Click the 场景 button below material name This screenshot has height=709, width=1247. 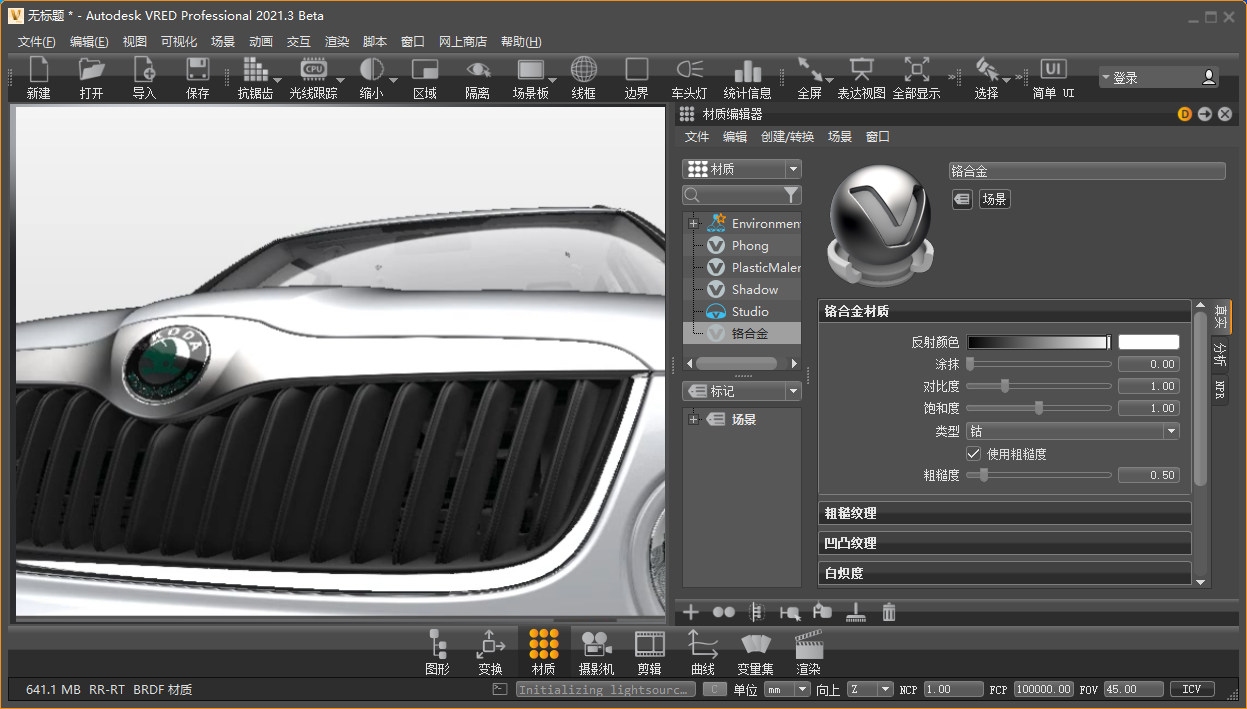tap(994, 199)
